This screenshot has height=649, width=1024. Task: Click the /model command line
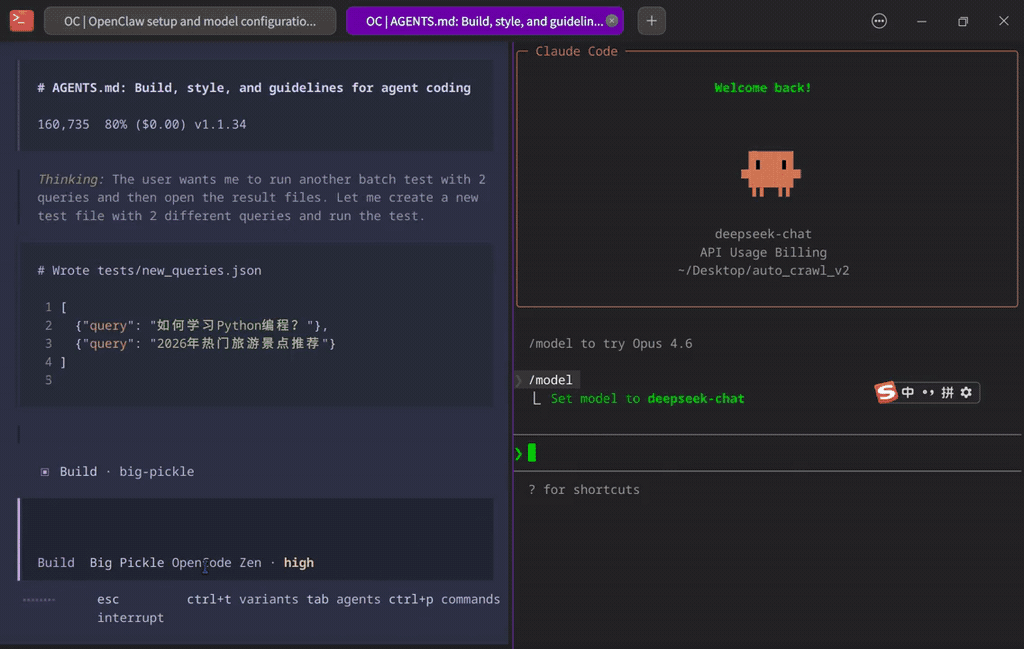click(550, 380)
